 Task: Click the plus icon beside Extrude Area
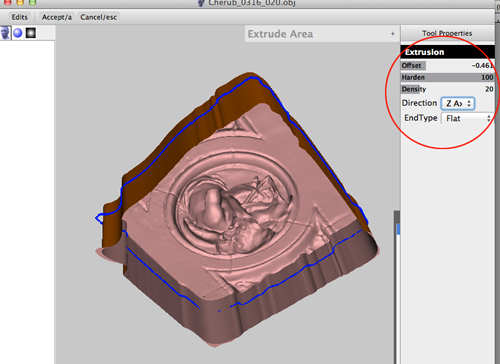click(393, 34)
